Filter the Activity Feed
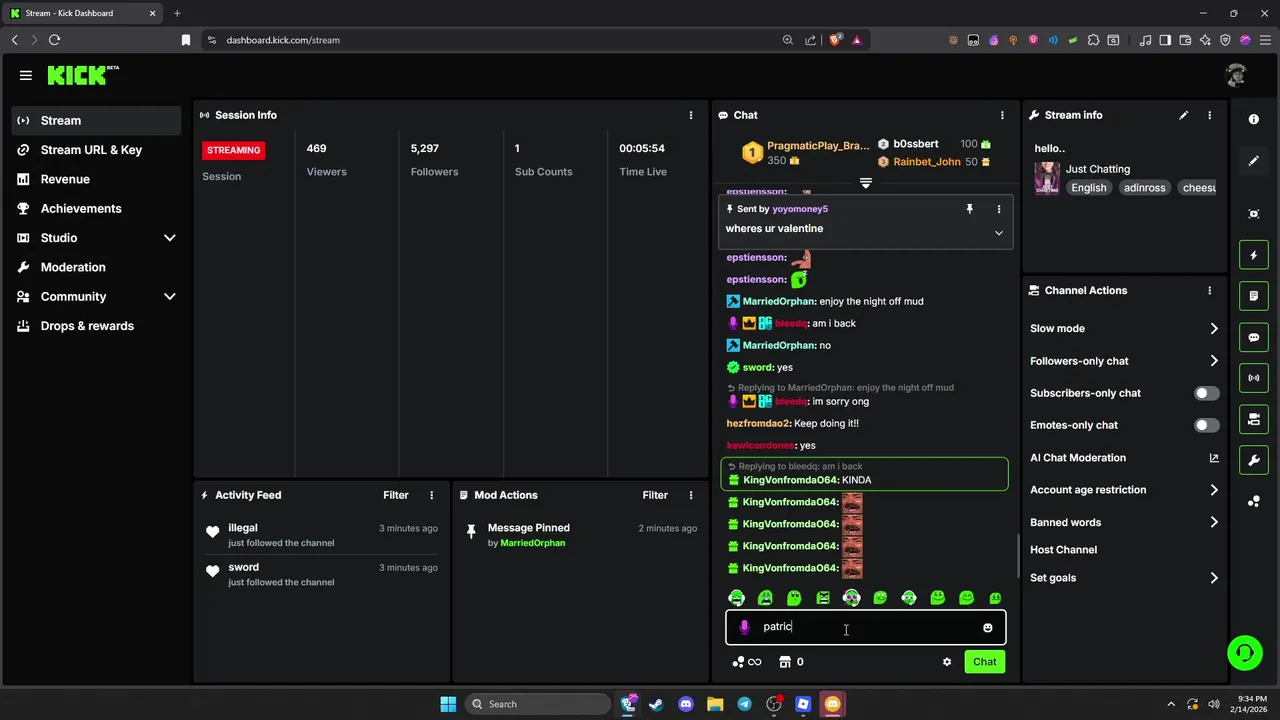This screenshot has width=1280, height=720. click(x=396, y=495)
